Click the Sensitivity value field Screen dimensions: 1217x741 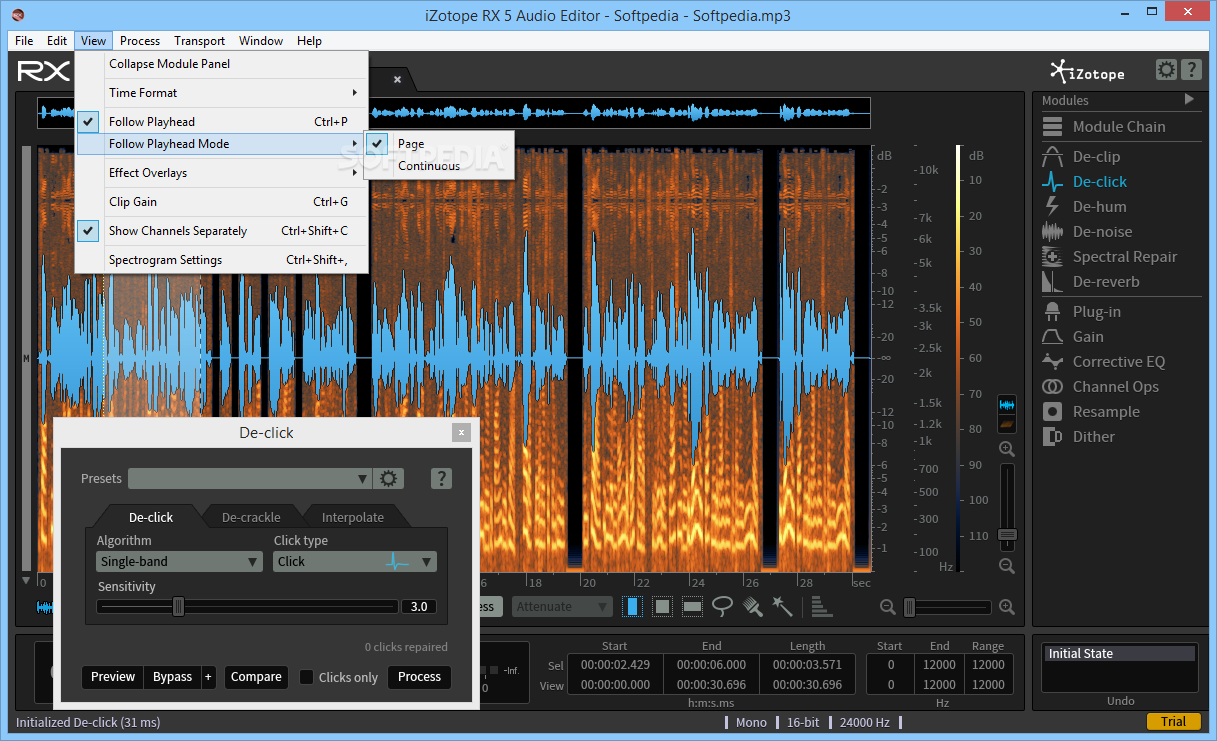tap(419, 607)
